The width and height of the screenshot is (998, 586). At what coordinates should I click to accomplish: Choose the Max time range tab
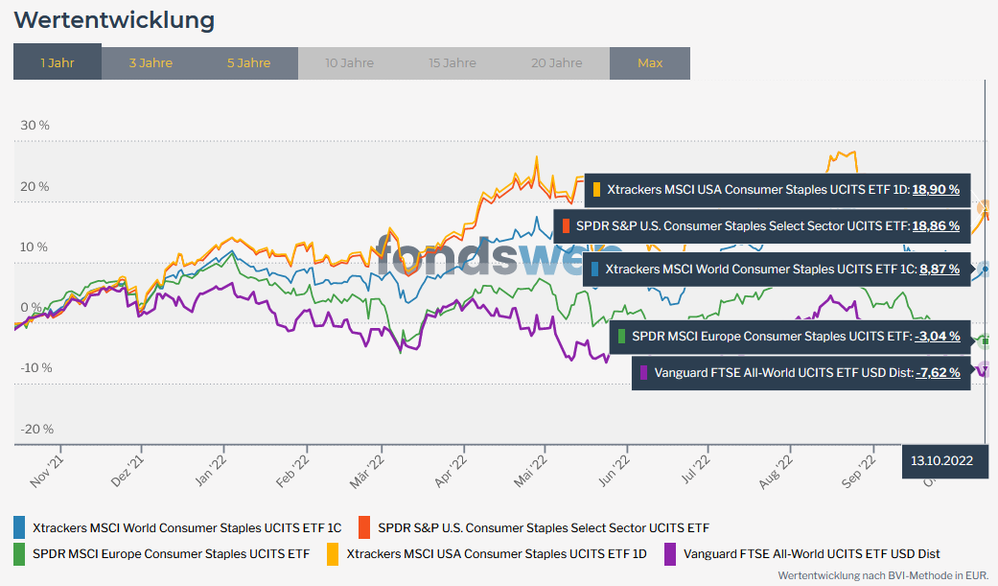pyautogui.click(x=649, y=63)
